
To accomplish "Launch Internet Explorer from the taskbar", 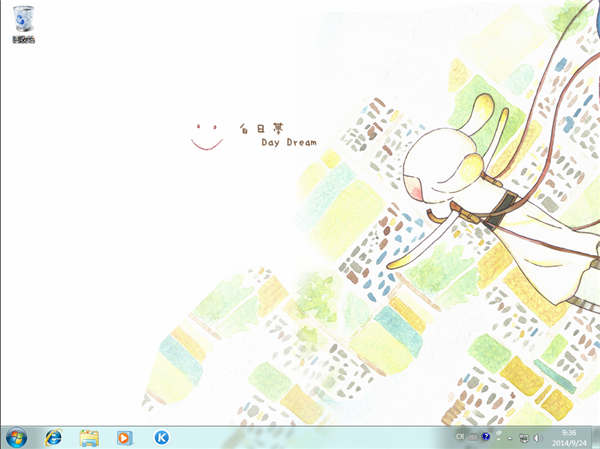I will (x=52, y=437).
